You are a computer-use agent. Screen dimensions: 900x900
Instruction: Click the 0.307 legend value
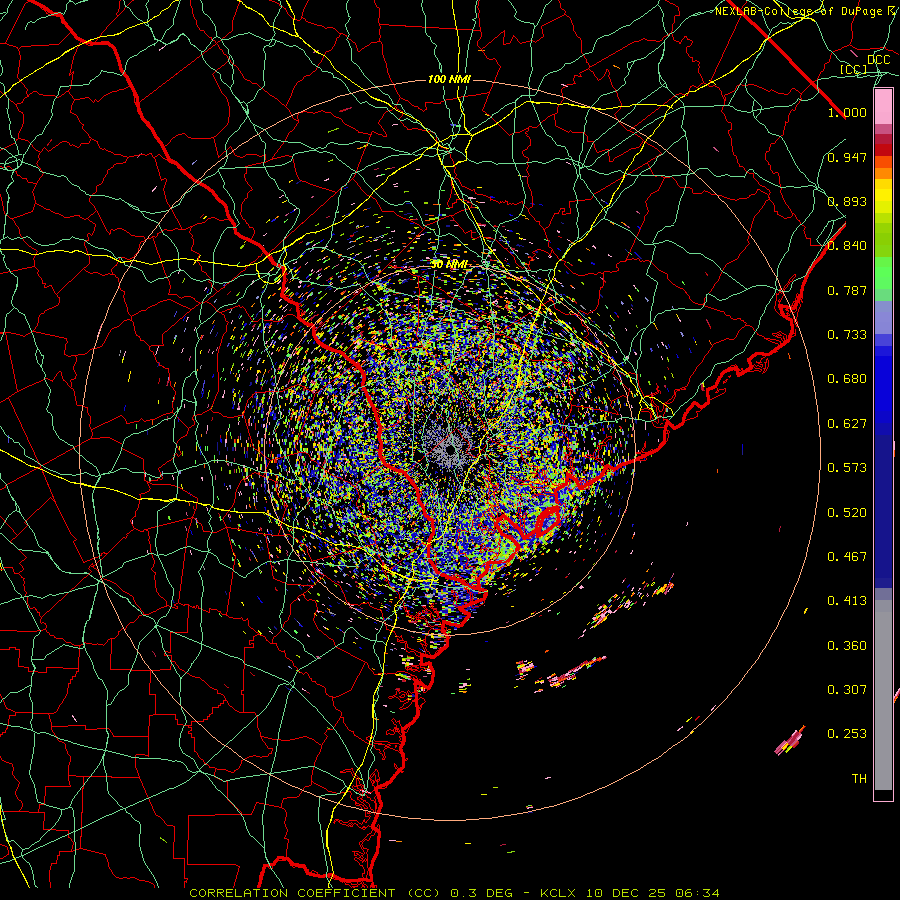click(847, 689)
